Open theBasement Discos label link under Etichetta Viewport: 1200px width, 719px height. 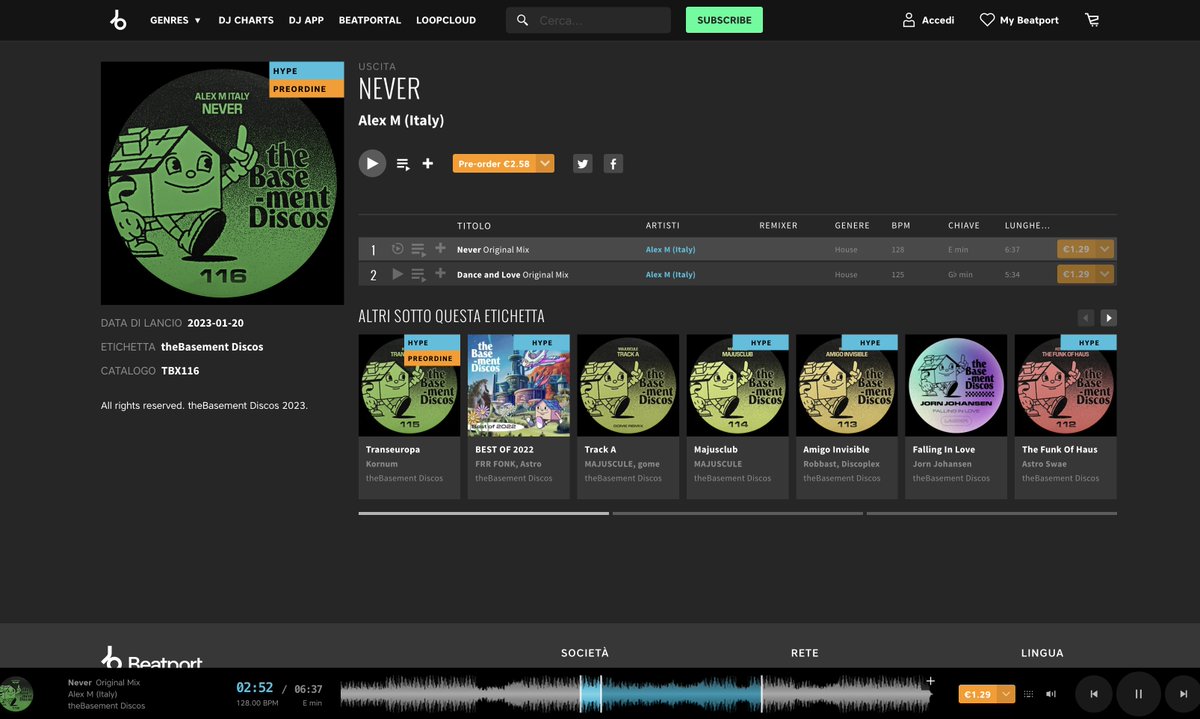tap(212, 347)
